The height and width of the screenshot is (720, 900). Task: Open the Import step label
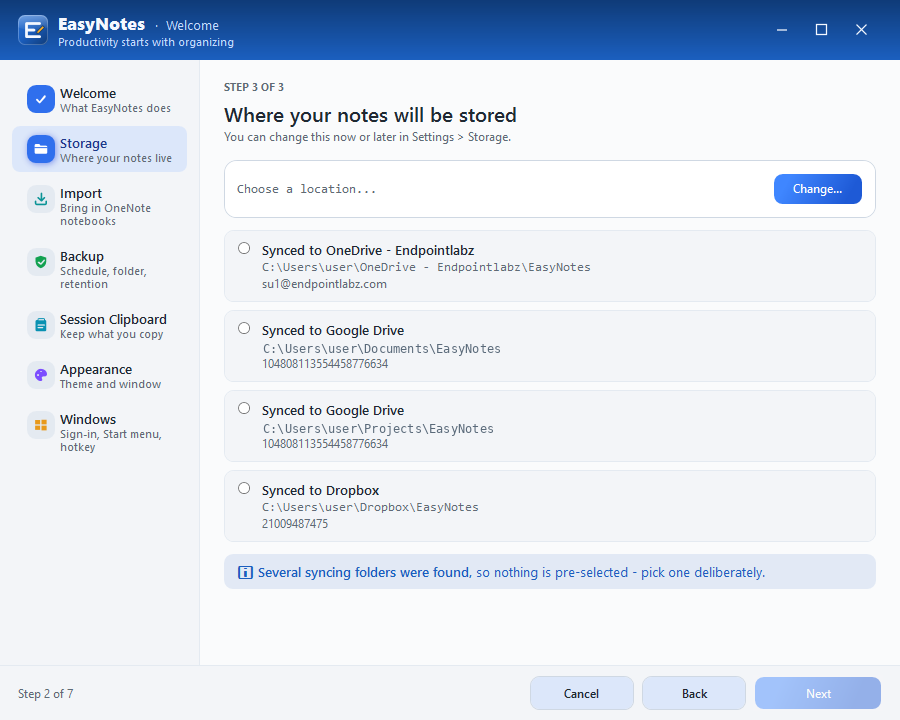81,193
